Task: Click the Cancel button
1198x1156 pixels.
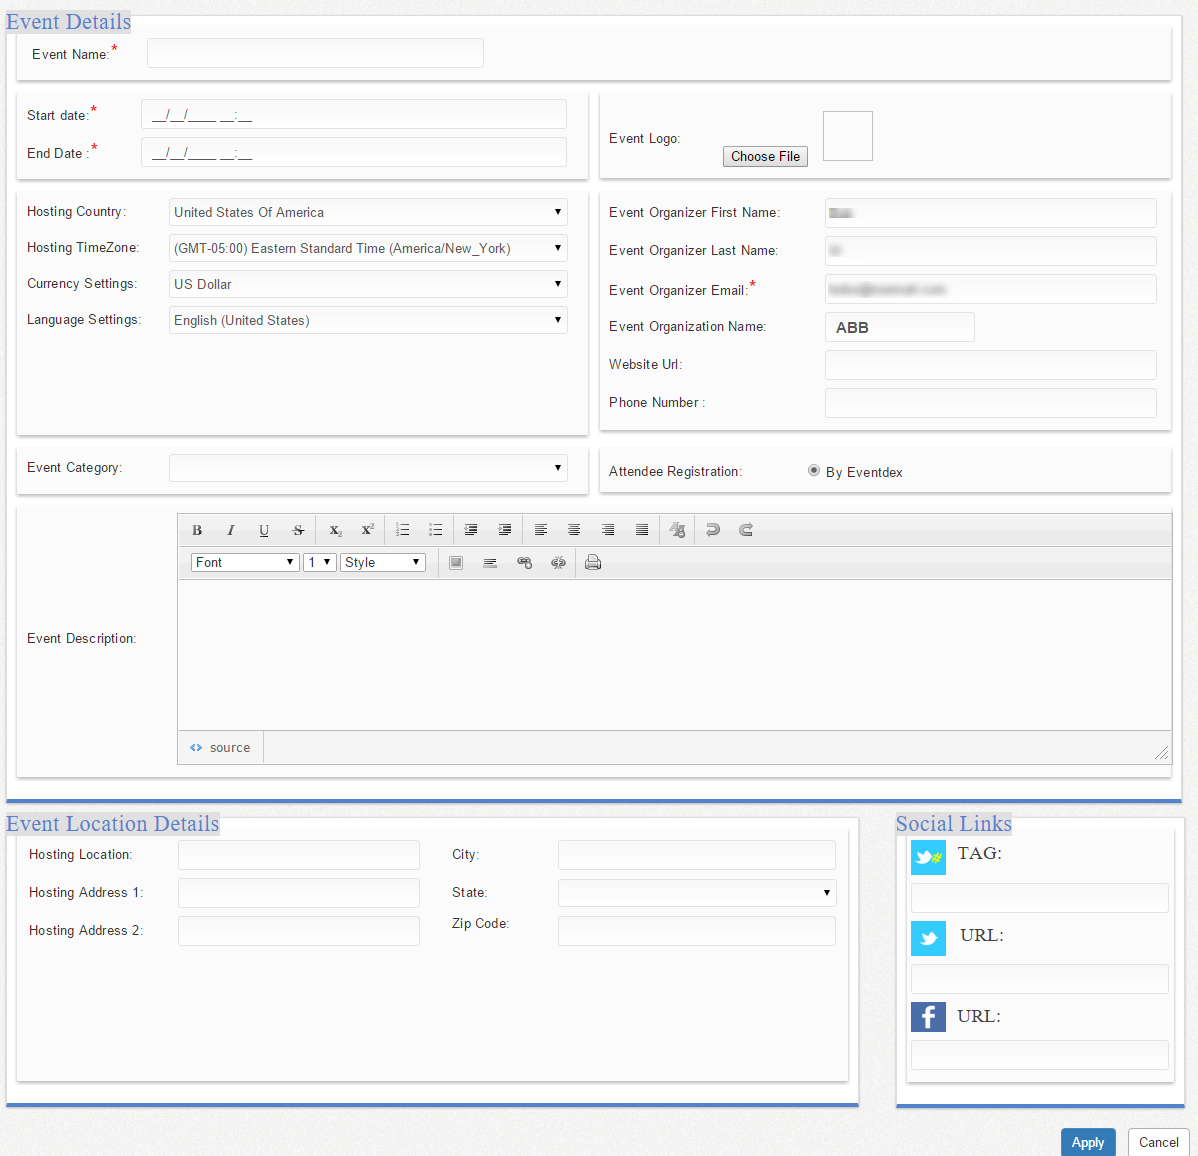Action: coord(1158,1142)
